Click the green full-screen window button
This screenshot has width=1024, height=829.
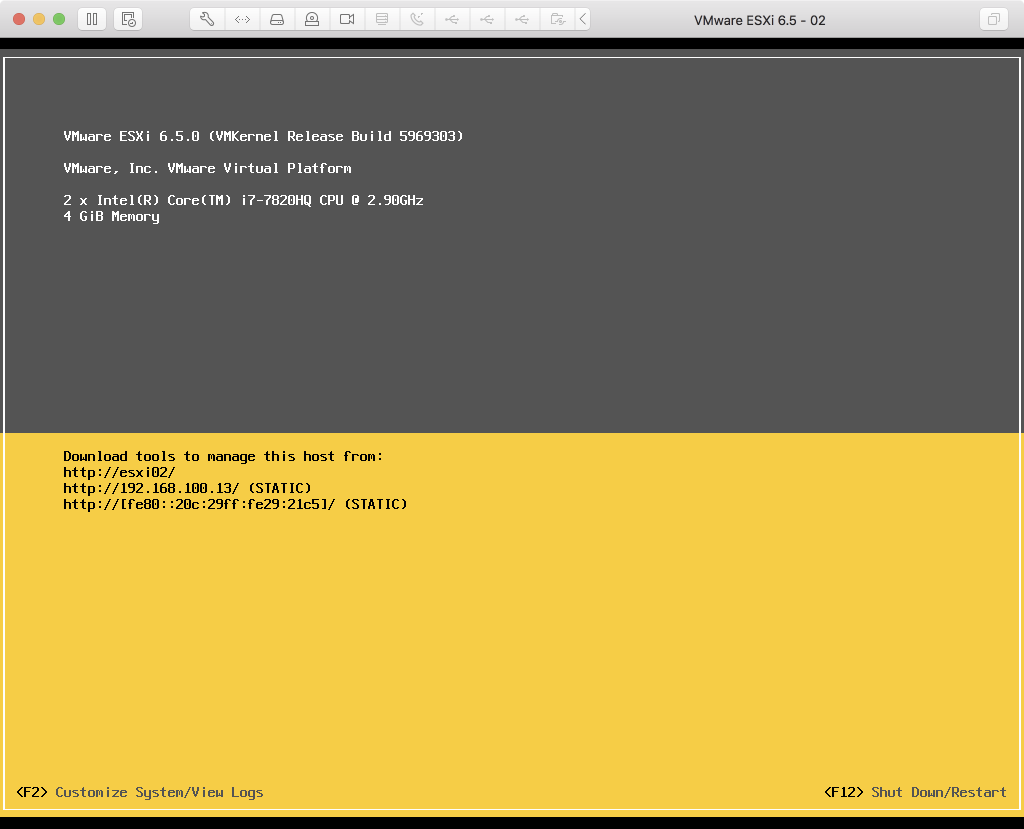click(x=59, y=19)
